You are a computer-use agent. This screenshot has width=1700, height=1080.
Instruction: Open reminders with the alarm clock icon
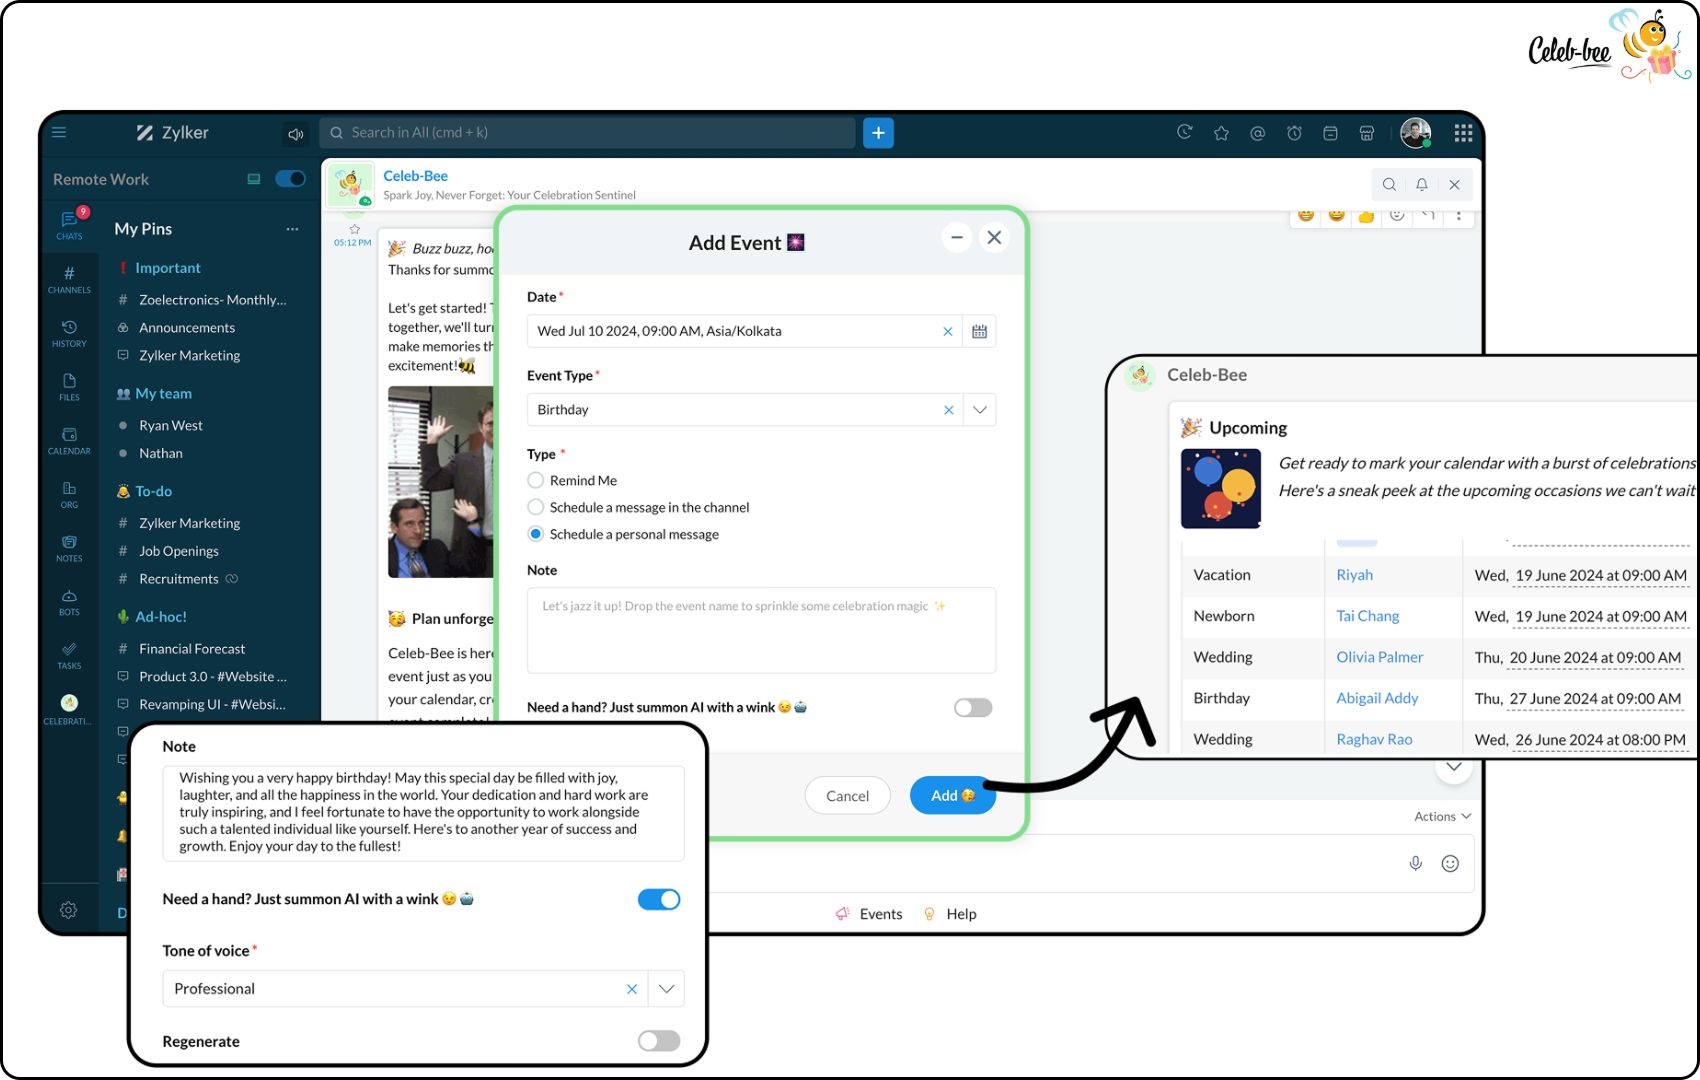(x=1294, y=132)
